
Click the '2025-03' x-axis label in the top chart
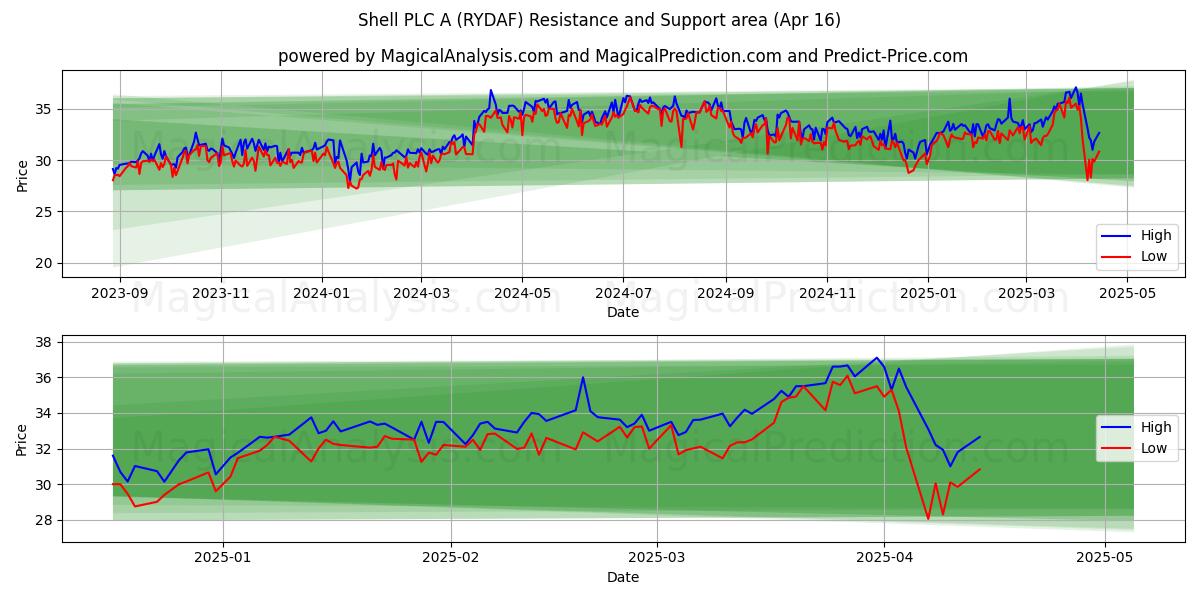(1026, 295)
